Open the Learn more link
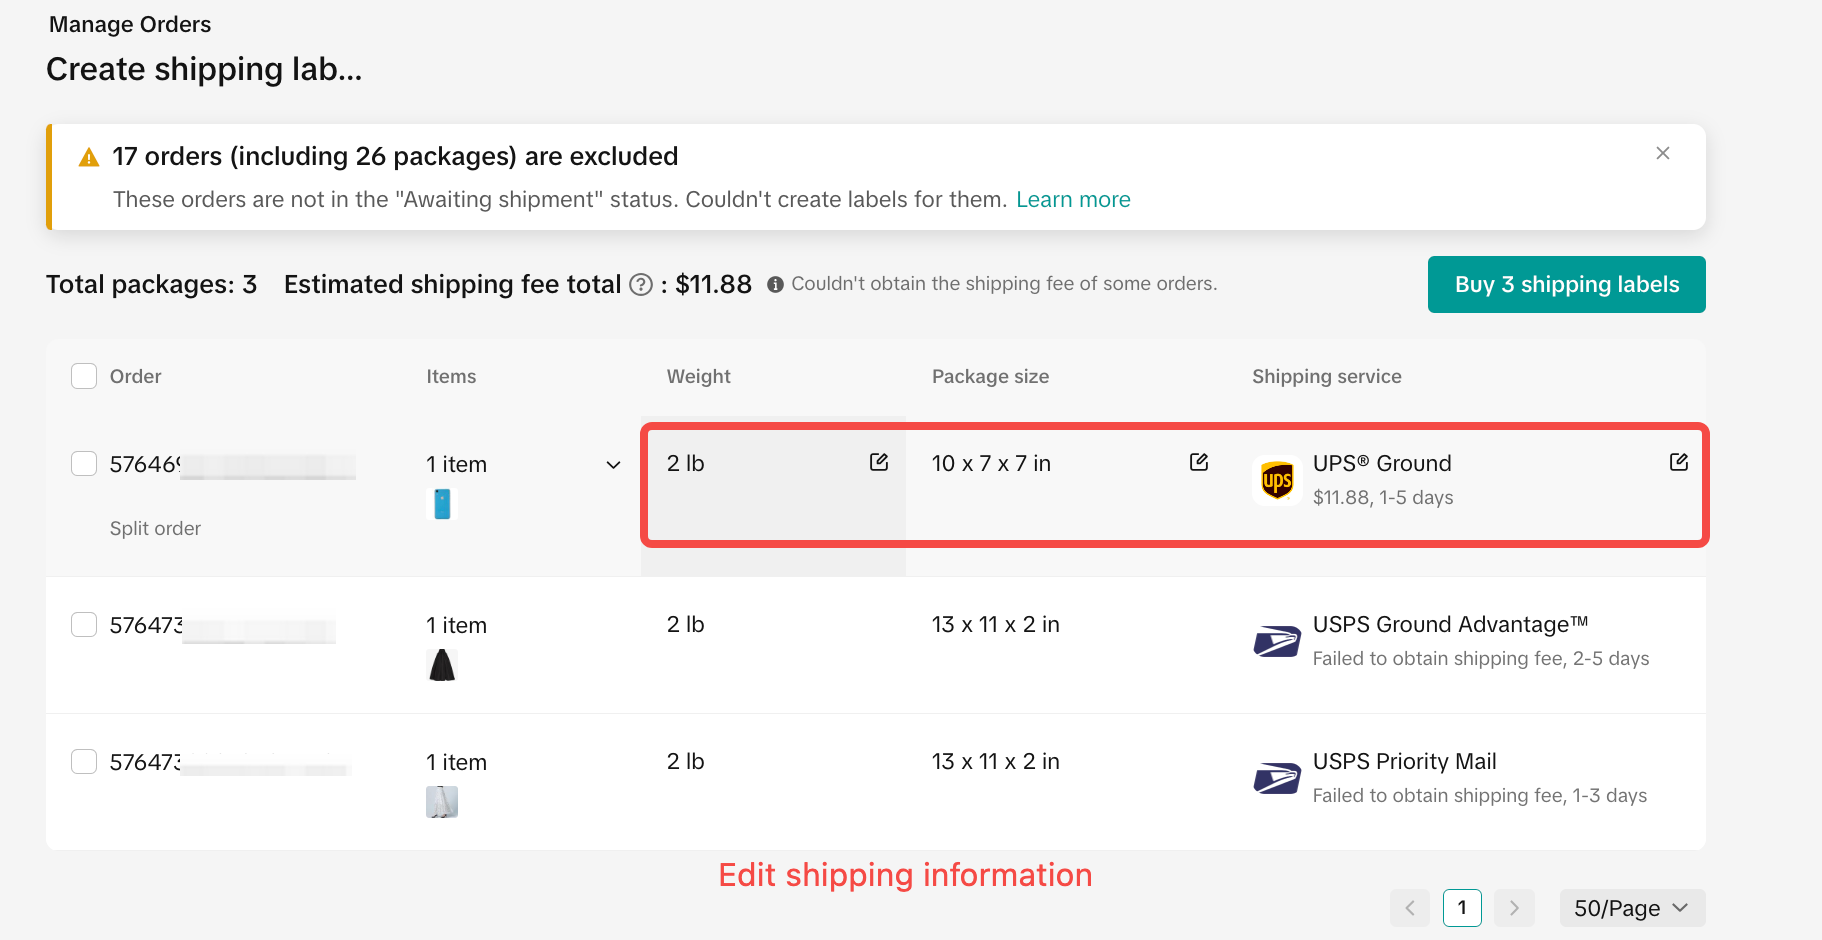Viewport: 1822px width, 940px height. coord(1072,200)
